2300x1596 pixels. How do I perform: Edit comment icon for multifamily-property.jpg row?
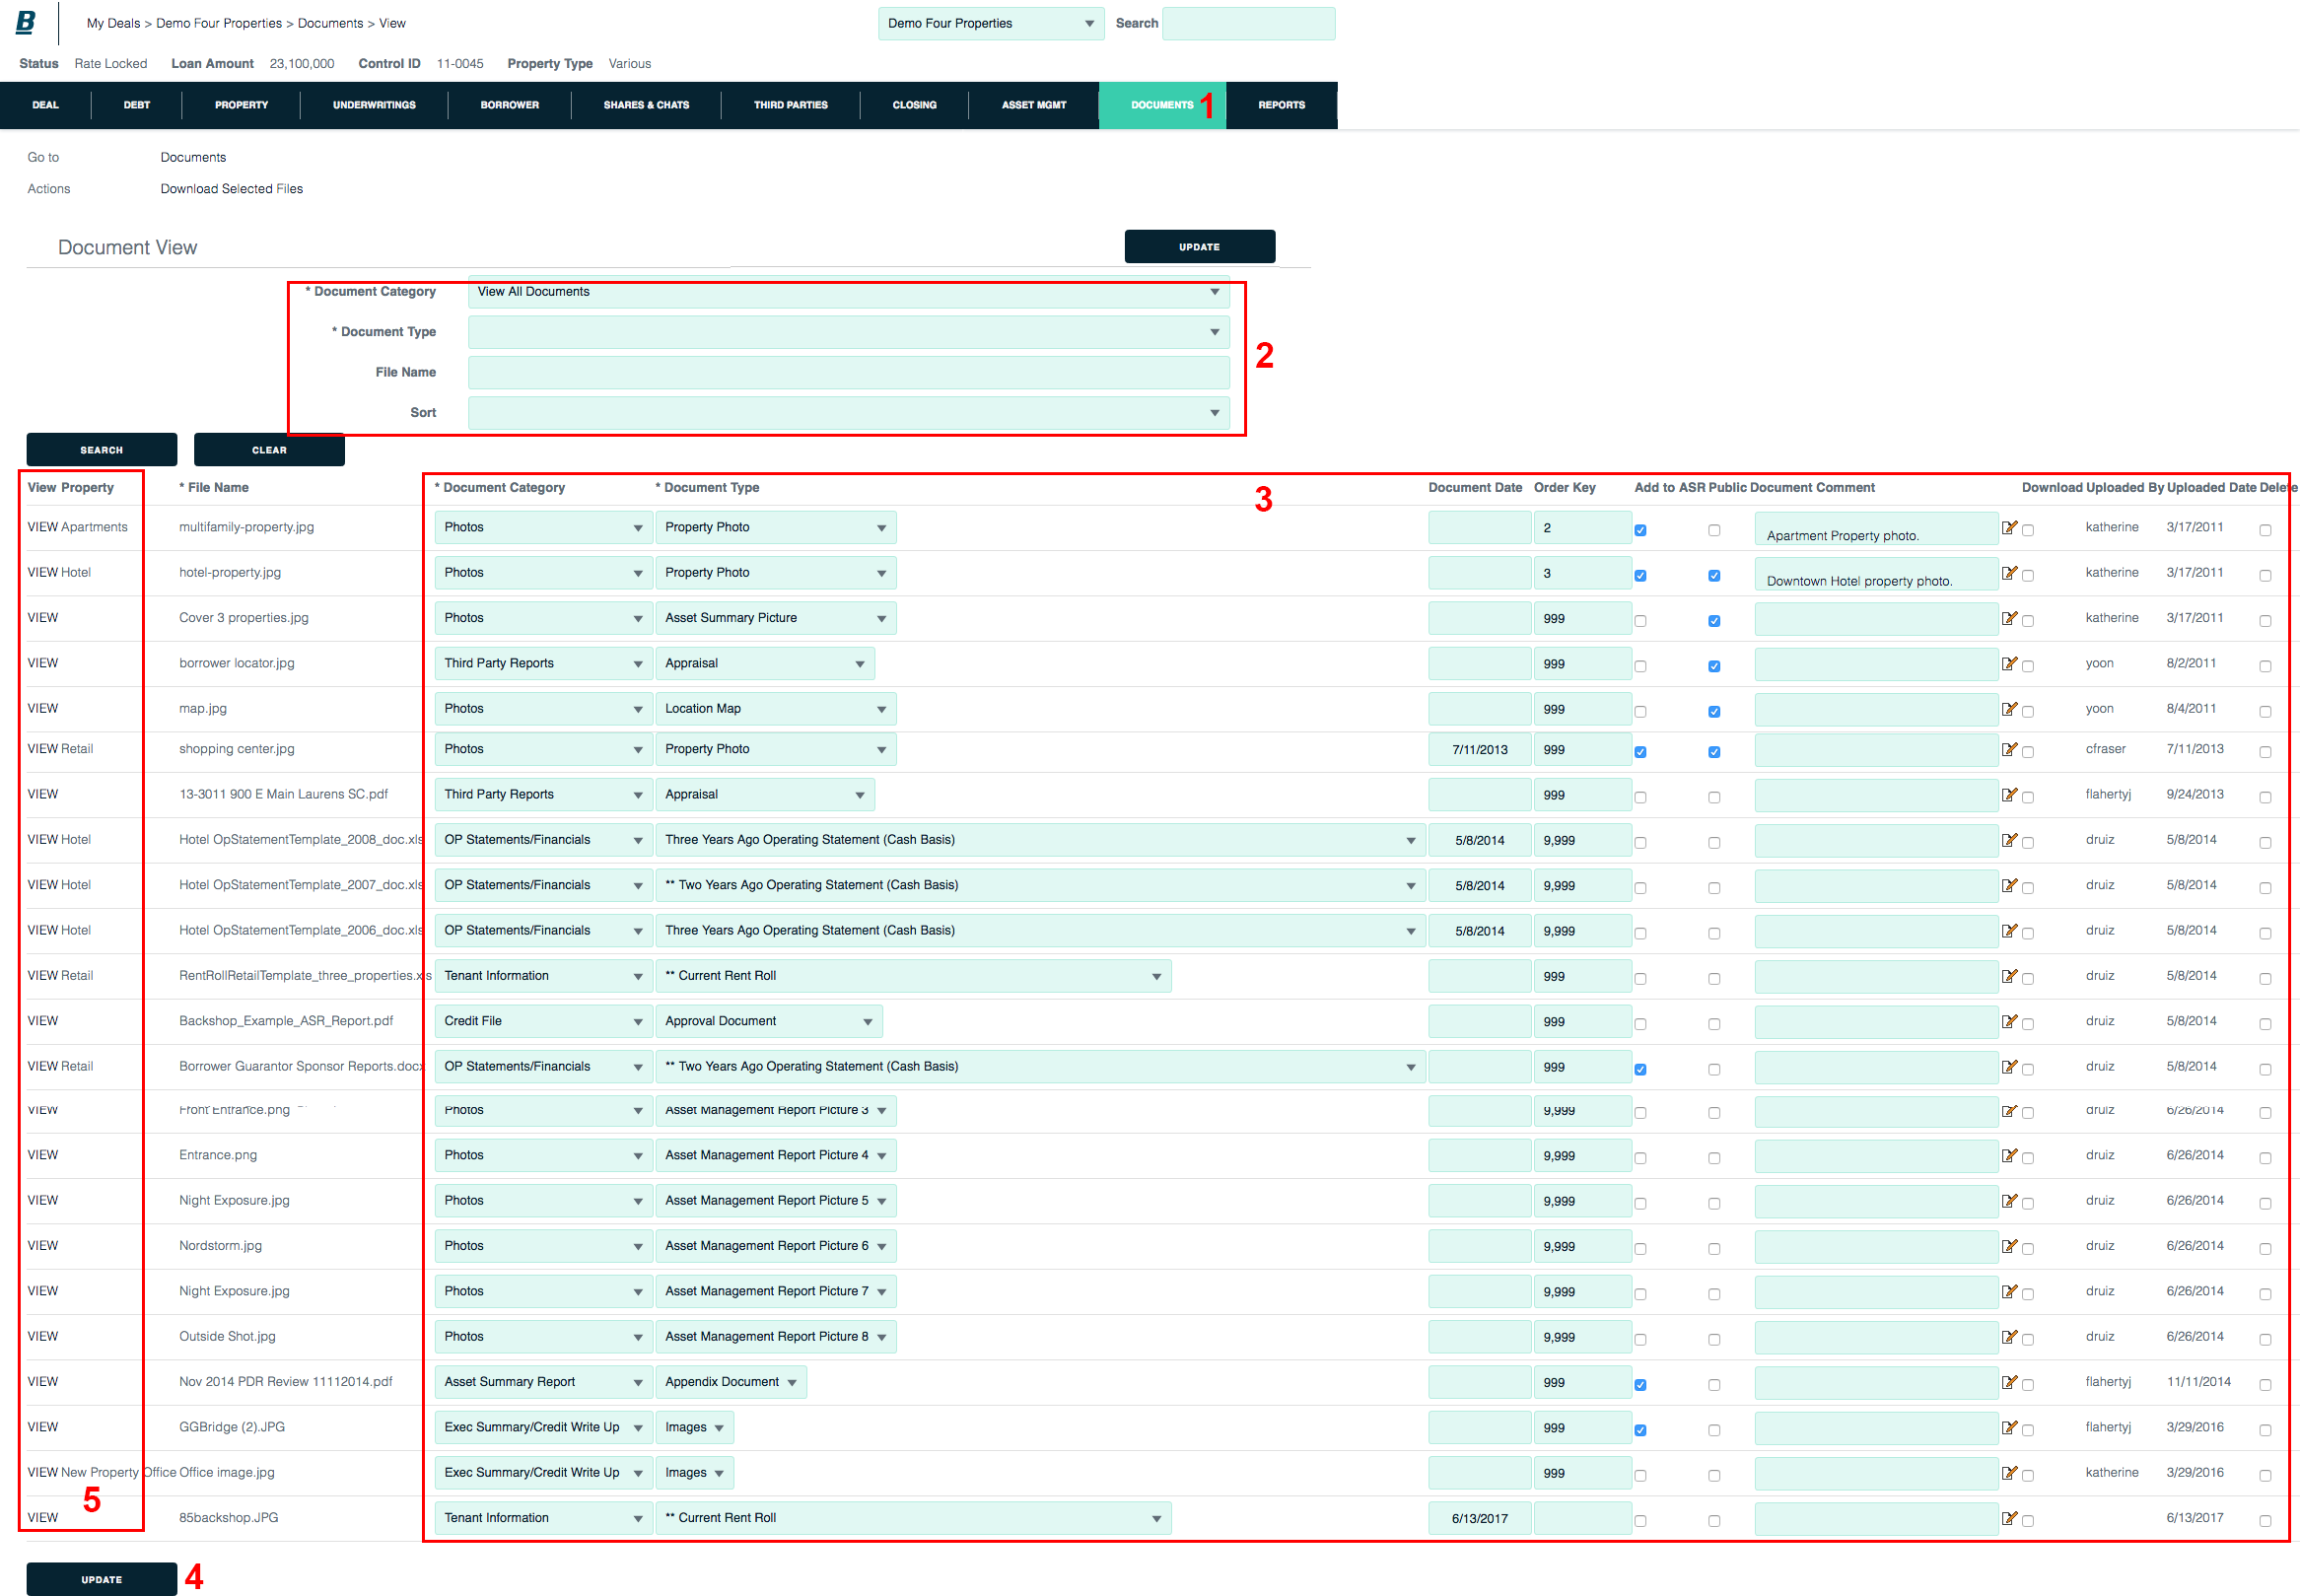tap(2009, 527)
